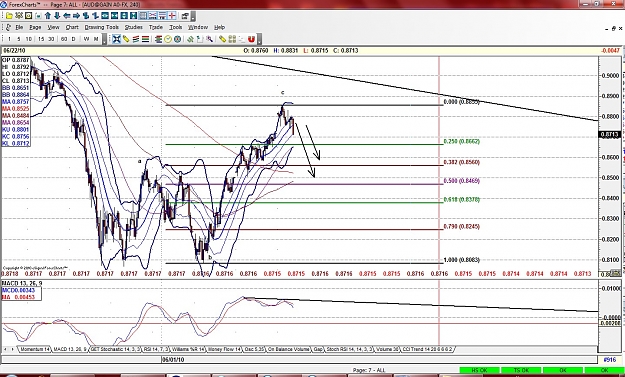The image size is (625, 377).
Task: Click the blue down arrow toolbar icon
Action: pos(57,16)
